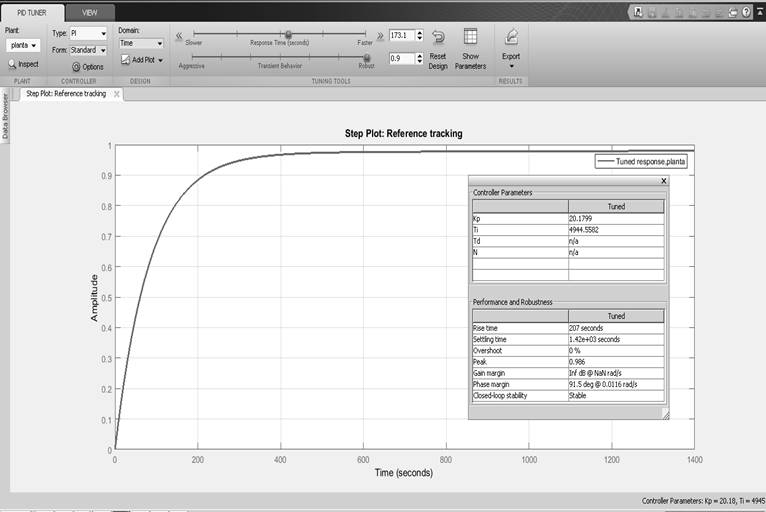Click the Slower double-arrow icon
The image size is (766, 512).
tap(181, 35)
